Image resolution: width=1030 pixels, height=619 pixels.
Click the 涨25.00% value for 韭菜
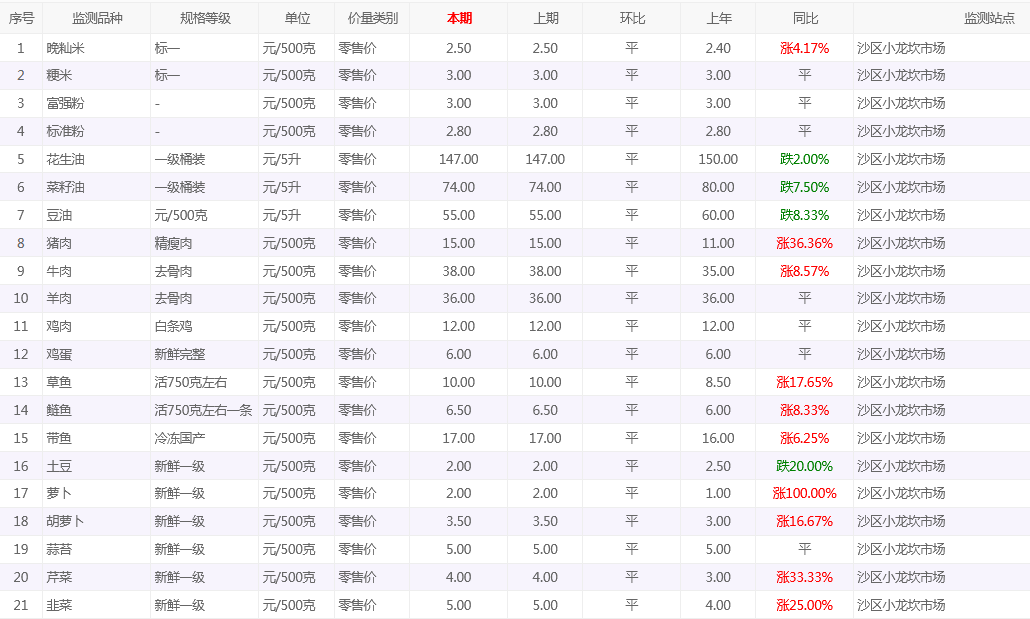coord(805,605)
